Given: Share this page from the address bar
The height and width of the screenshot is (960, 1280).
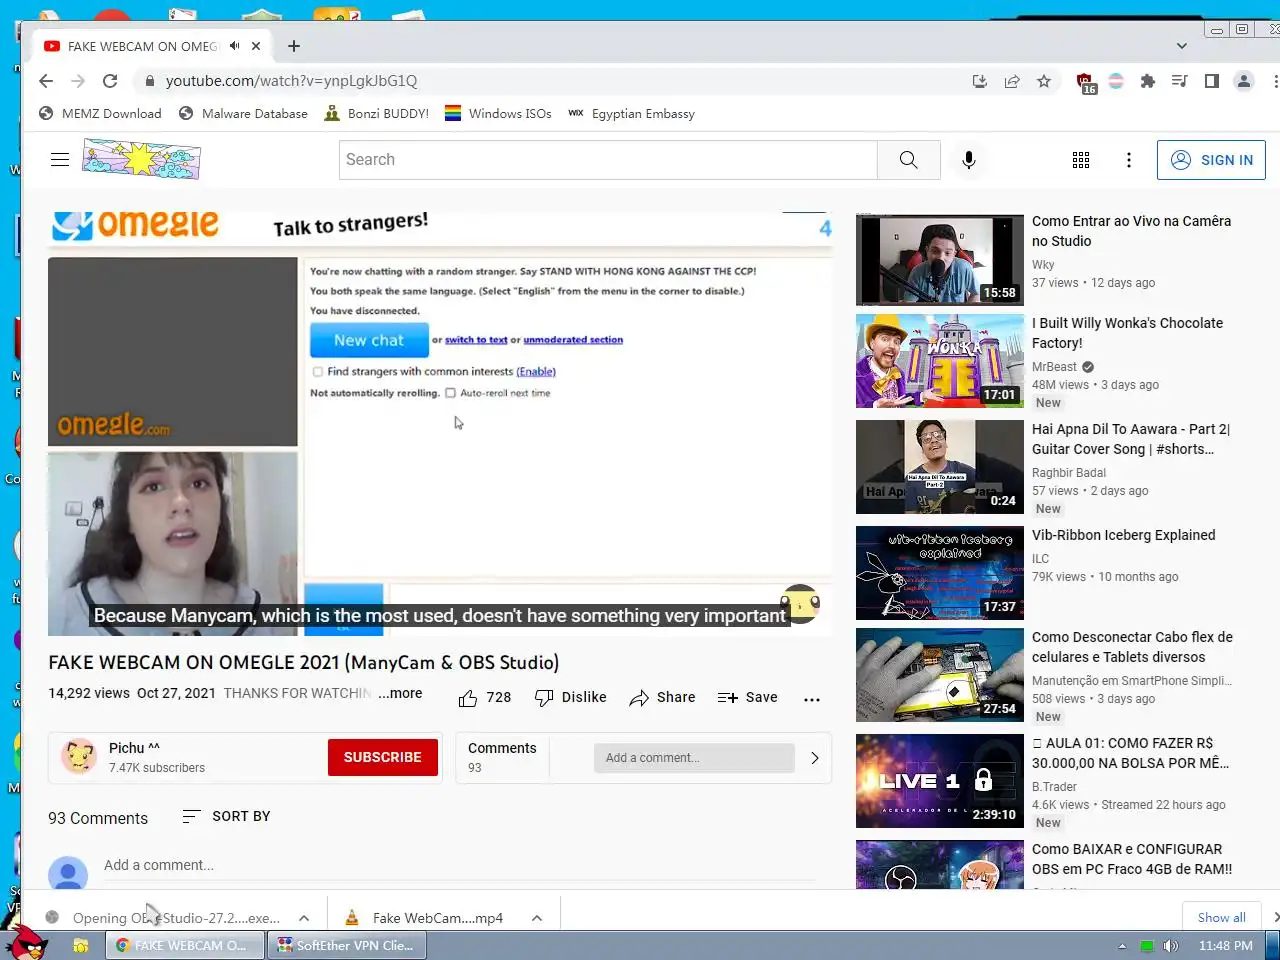Looking at the screenshot, I should (1012, 81).
